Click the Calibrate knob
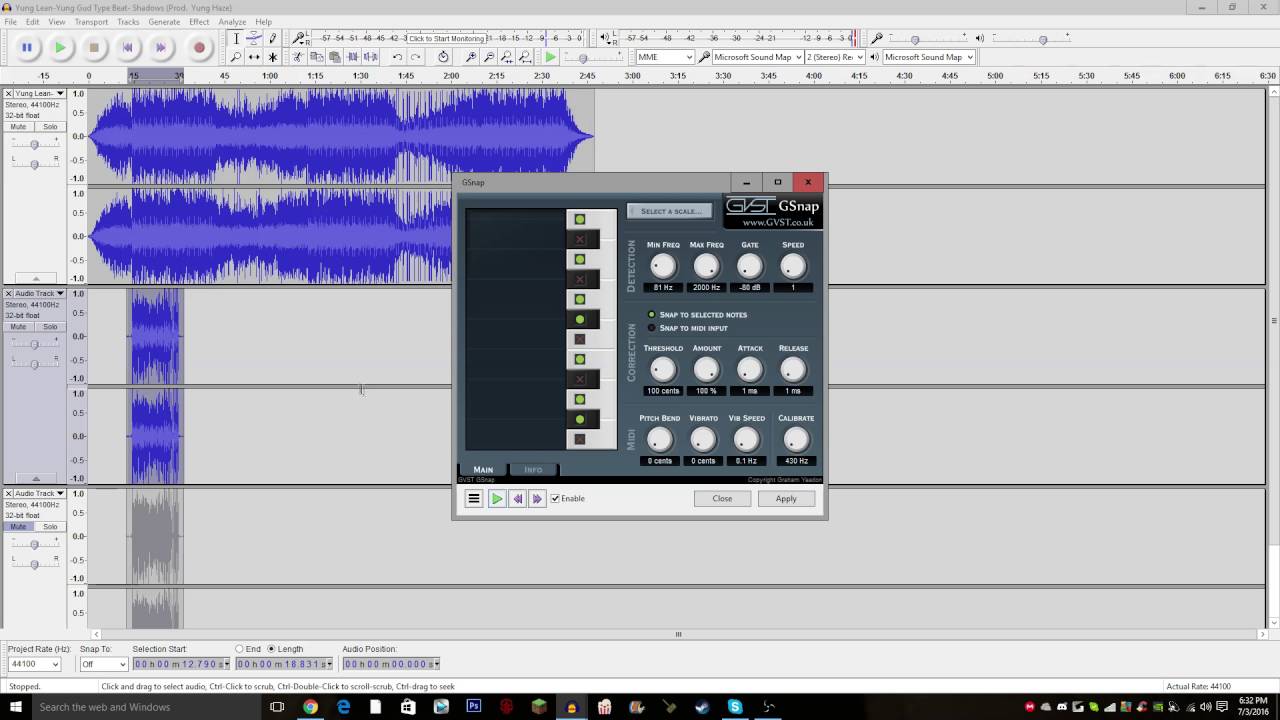1280x720 pixels. coord(796,439)
